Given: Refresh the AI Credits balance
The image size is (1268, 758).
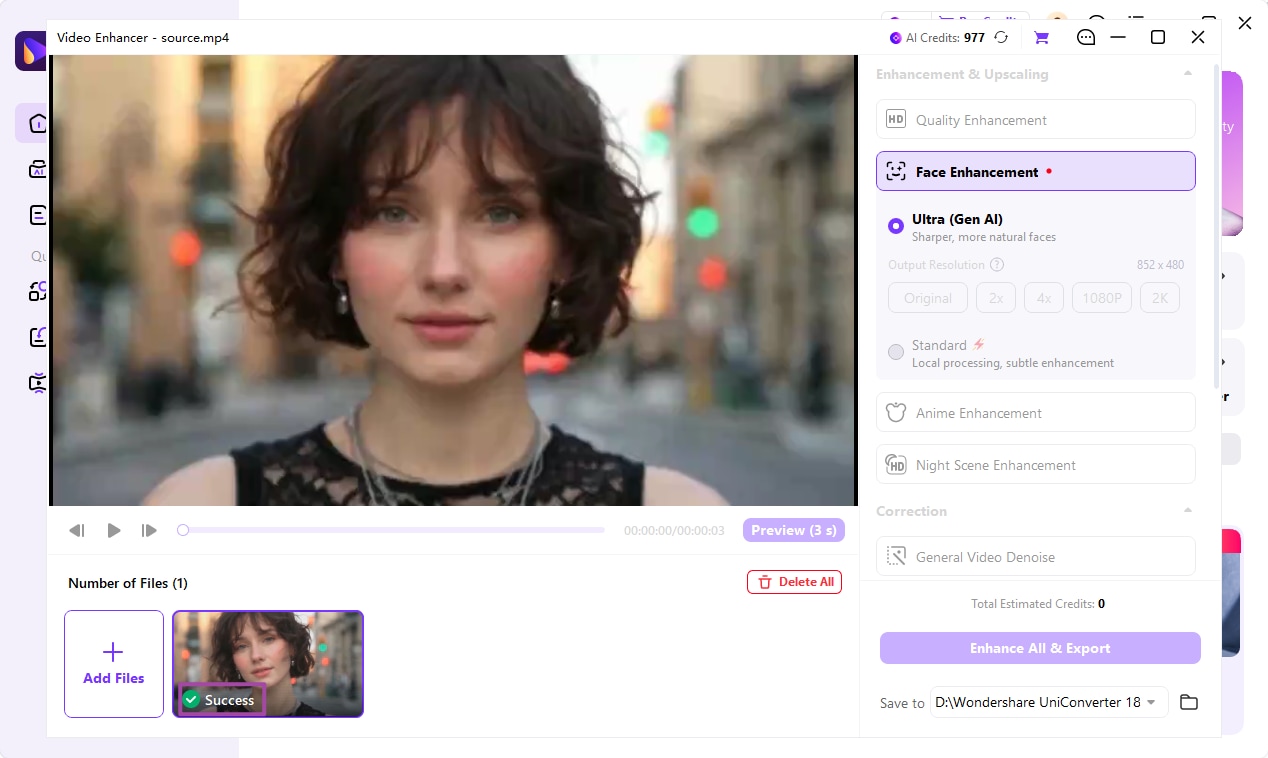Looking at the screenshot, I should click(1001, 38).
